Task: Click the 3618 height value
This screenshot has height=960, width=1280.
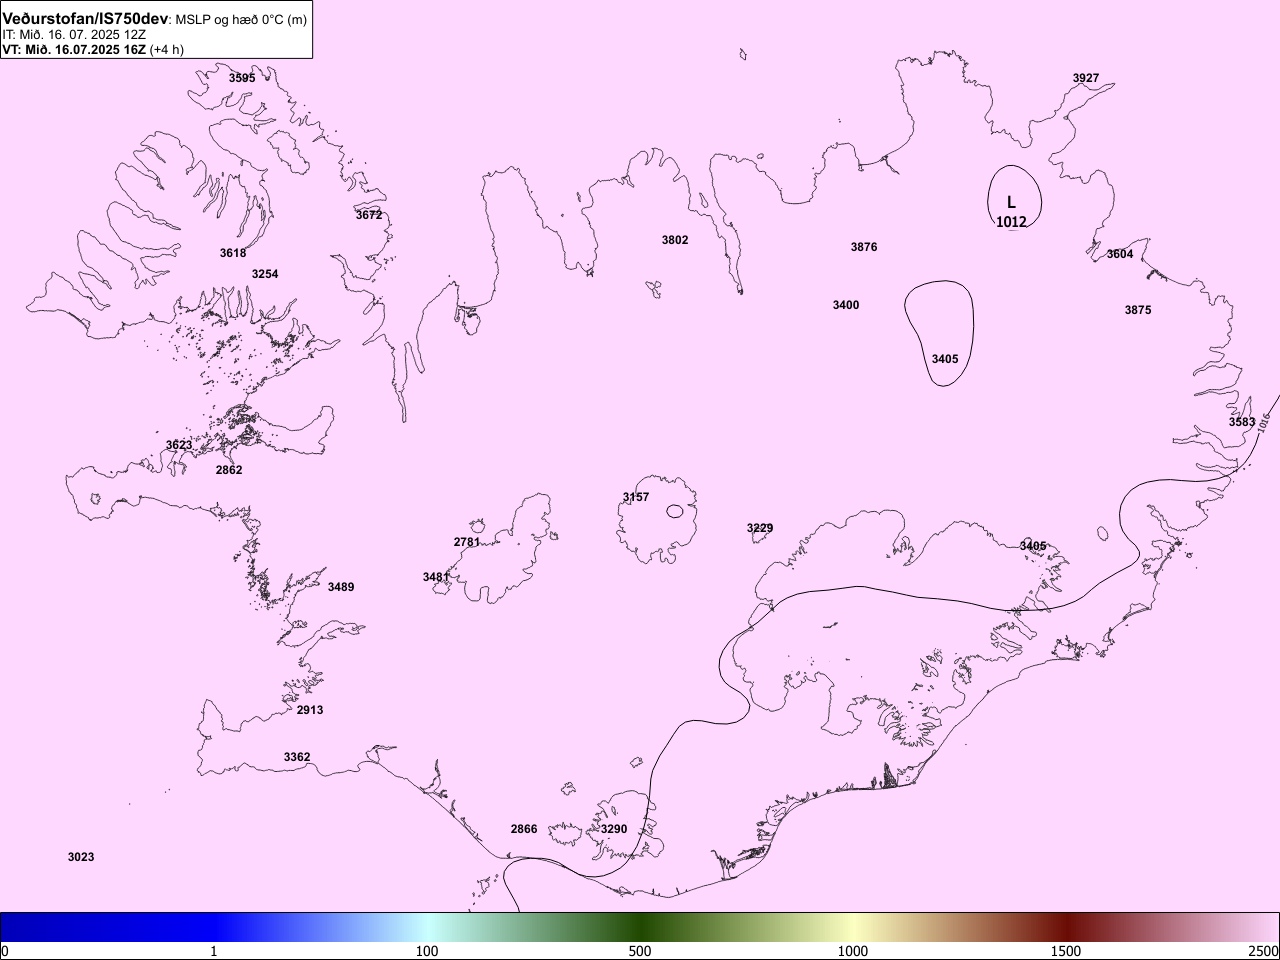Action: 233,253
